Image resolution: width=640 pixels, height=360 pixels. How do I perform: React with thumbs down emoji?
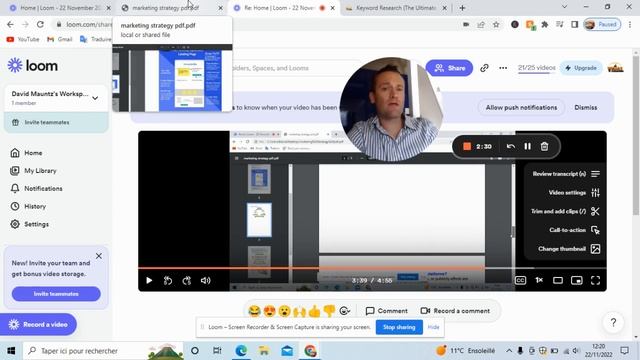329,311
